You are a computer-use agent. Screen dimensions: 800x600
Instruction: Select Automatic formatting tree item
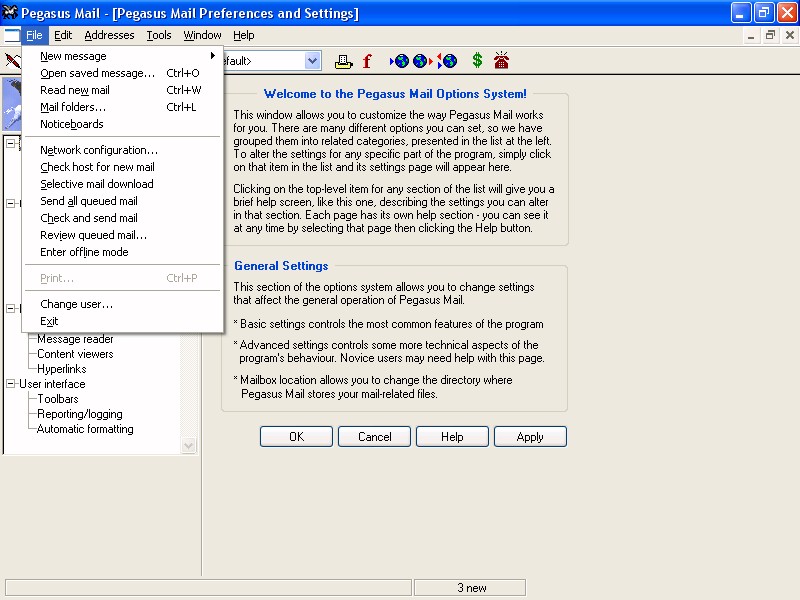[85, 429]
